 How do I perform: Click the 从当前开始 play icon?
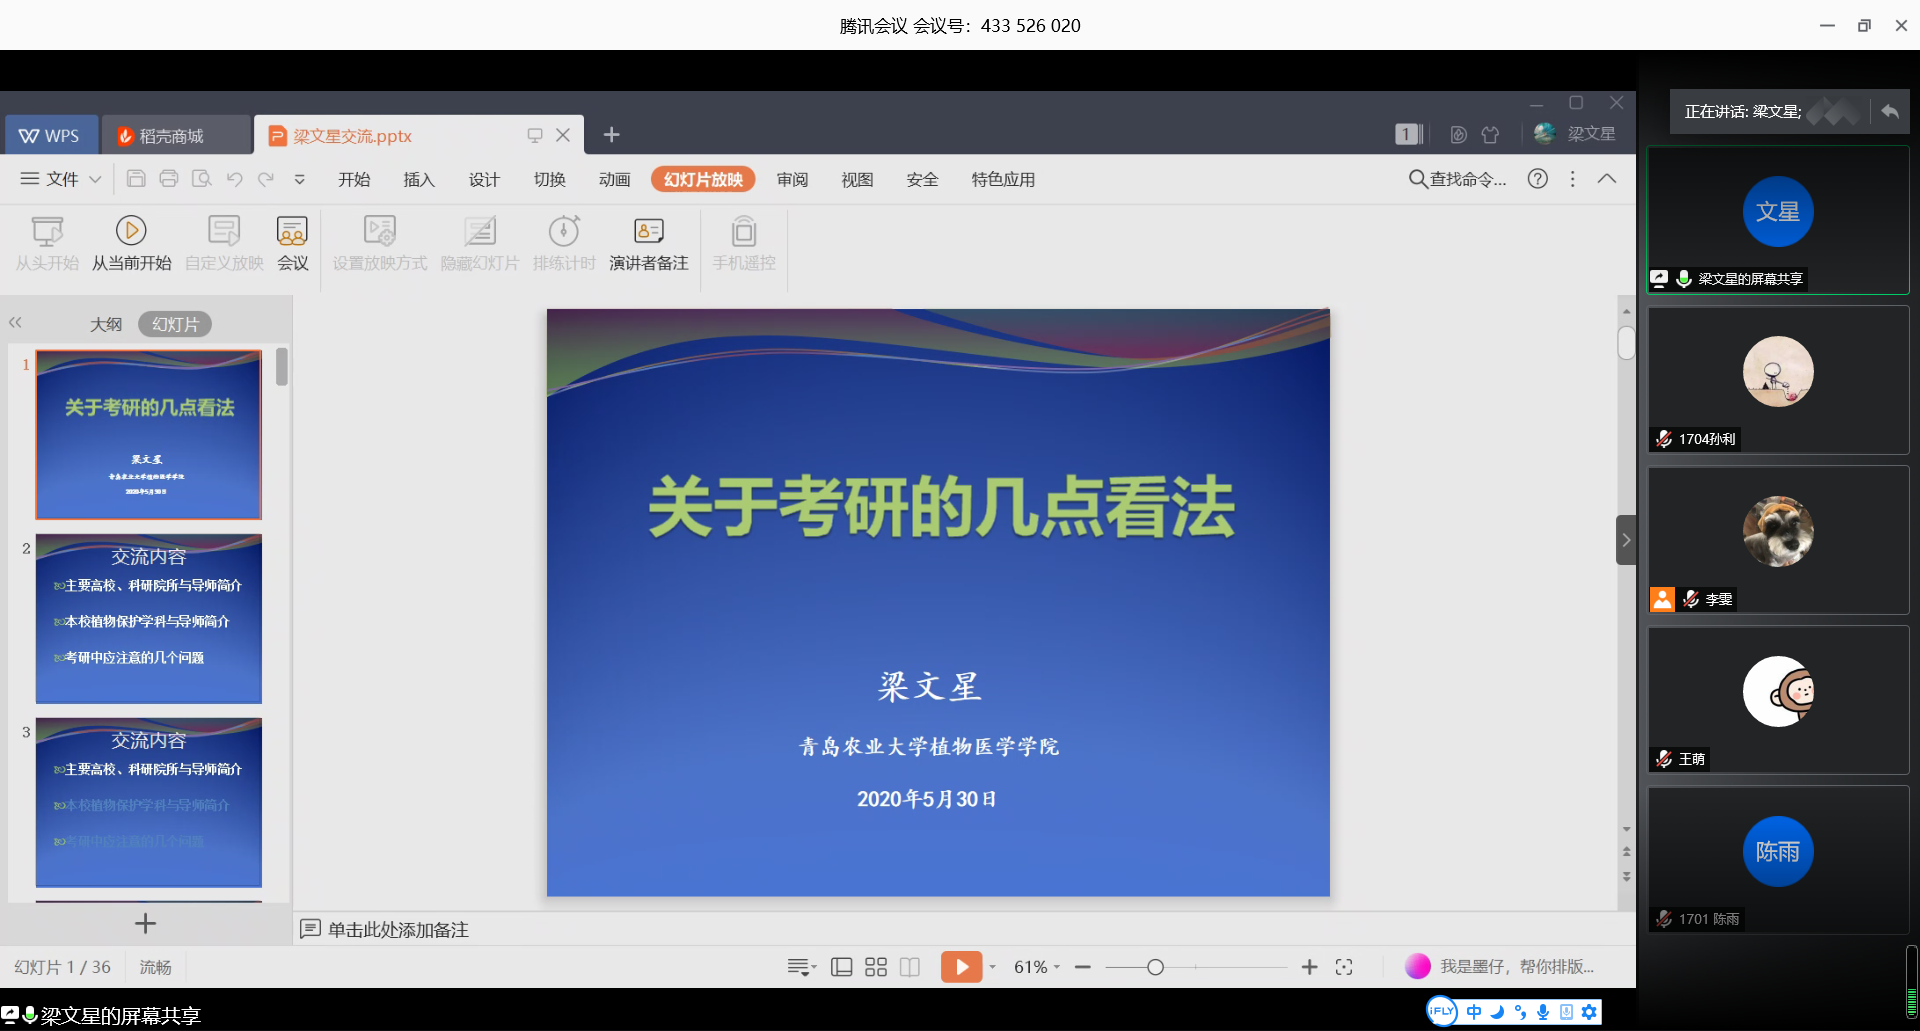click(131, 231)
